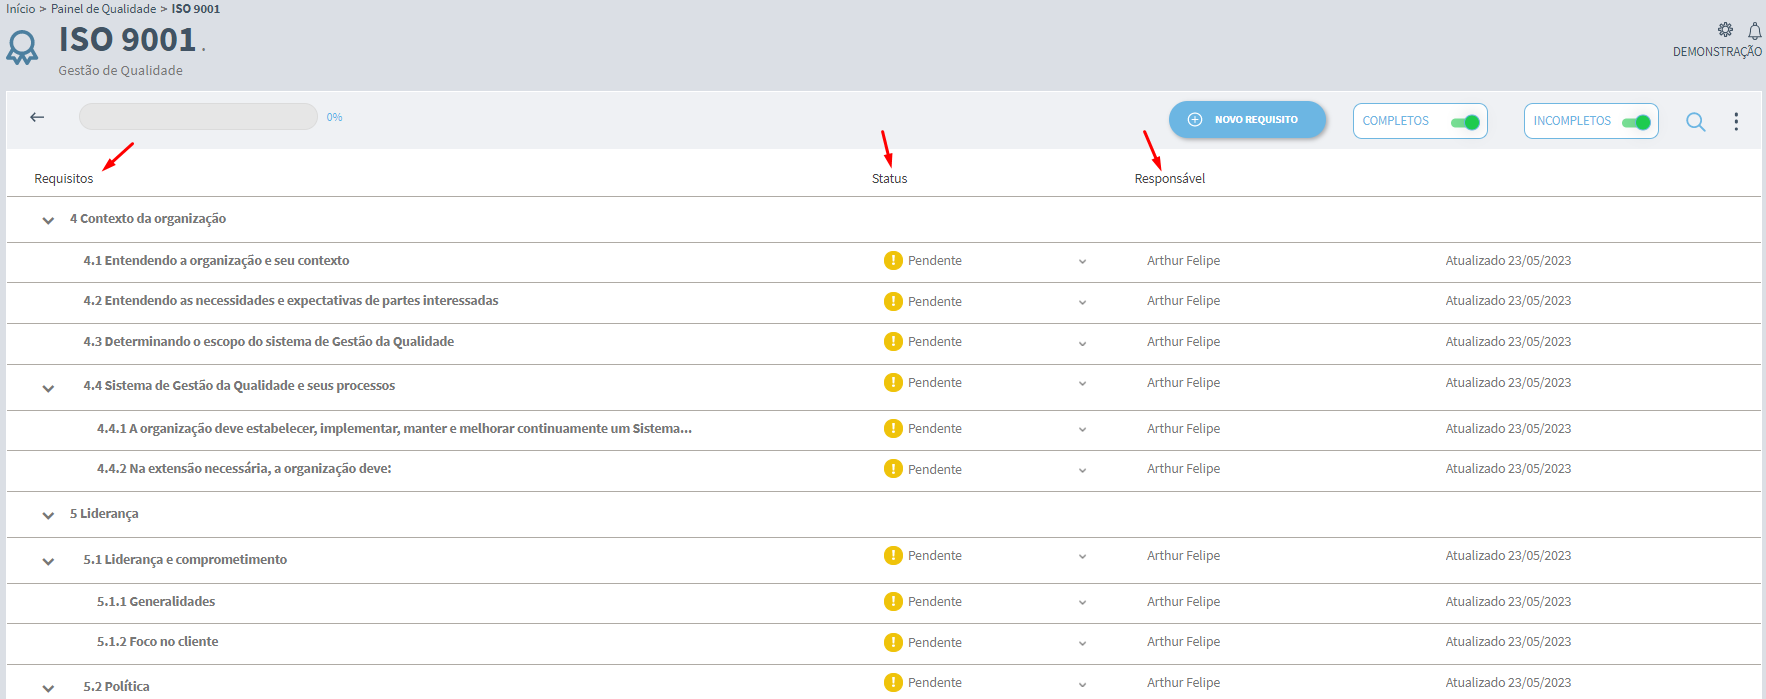The width and height of the screenshot is (1766, 699).
Task: Open status dropdown for requirement 4.3
Action: pyautogui.click(x=1082, y=343)
